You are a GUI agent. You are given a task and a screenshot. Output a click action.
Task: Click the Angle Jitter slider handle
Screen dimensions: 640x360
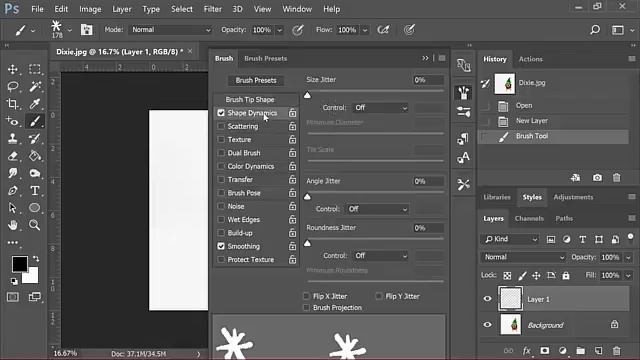pyautogui.click(x=307, y=197)
